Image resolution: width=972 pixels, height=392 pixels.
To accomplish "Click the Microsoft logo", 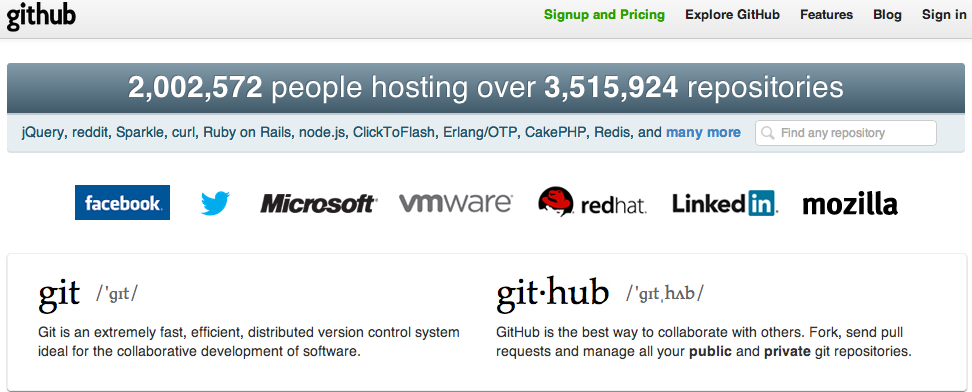I will pos(318,203).
